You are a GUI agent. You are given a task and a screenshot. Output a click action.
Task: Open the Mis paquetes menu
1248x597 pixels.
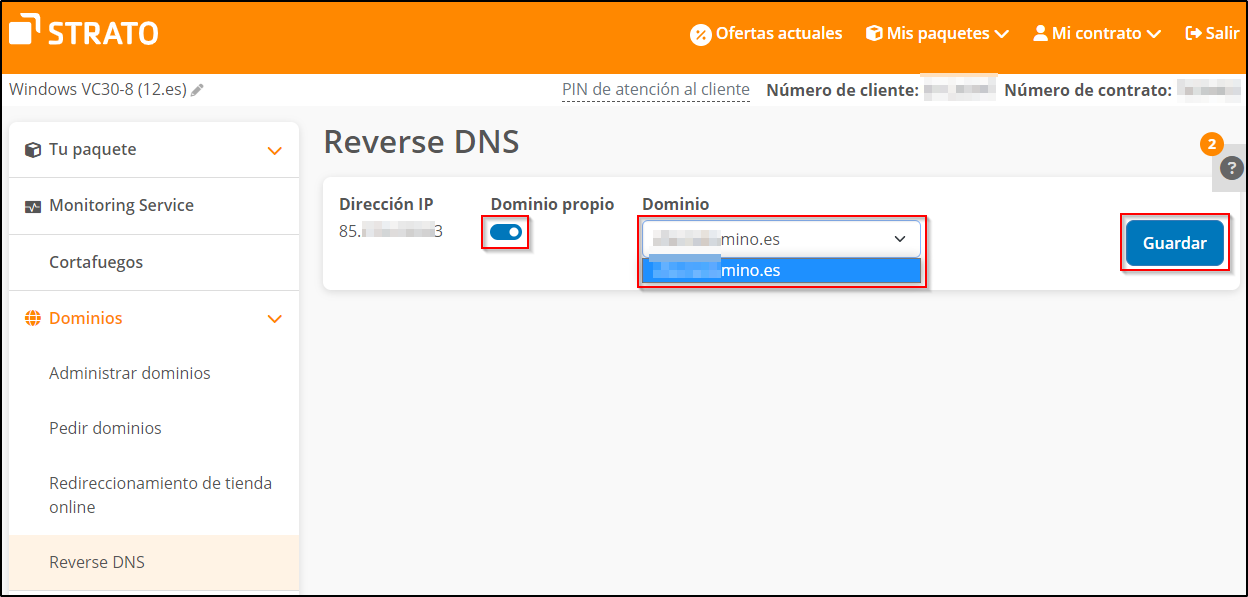click(x=936, y=33)
